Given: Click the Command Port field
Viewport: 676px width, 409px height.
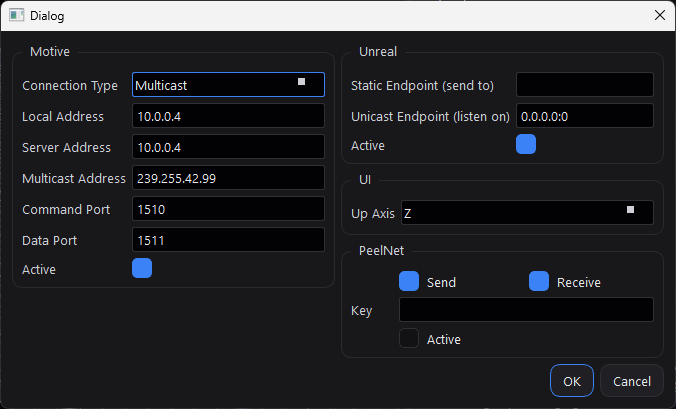Looking at the screenshot, I should pos(228,209).
